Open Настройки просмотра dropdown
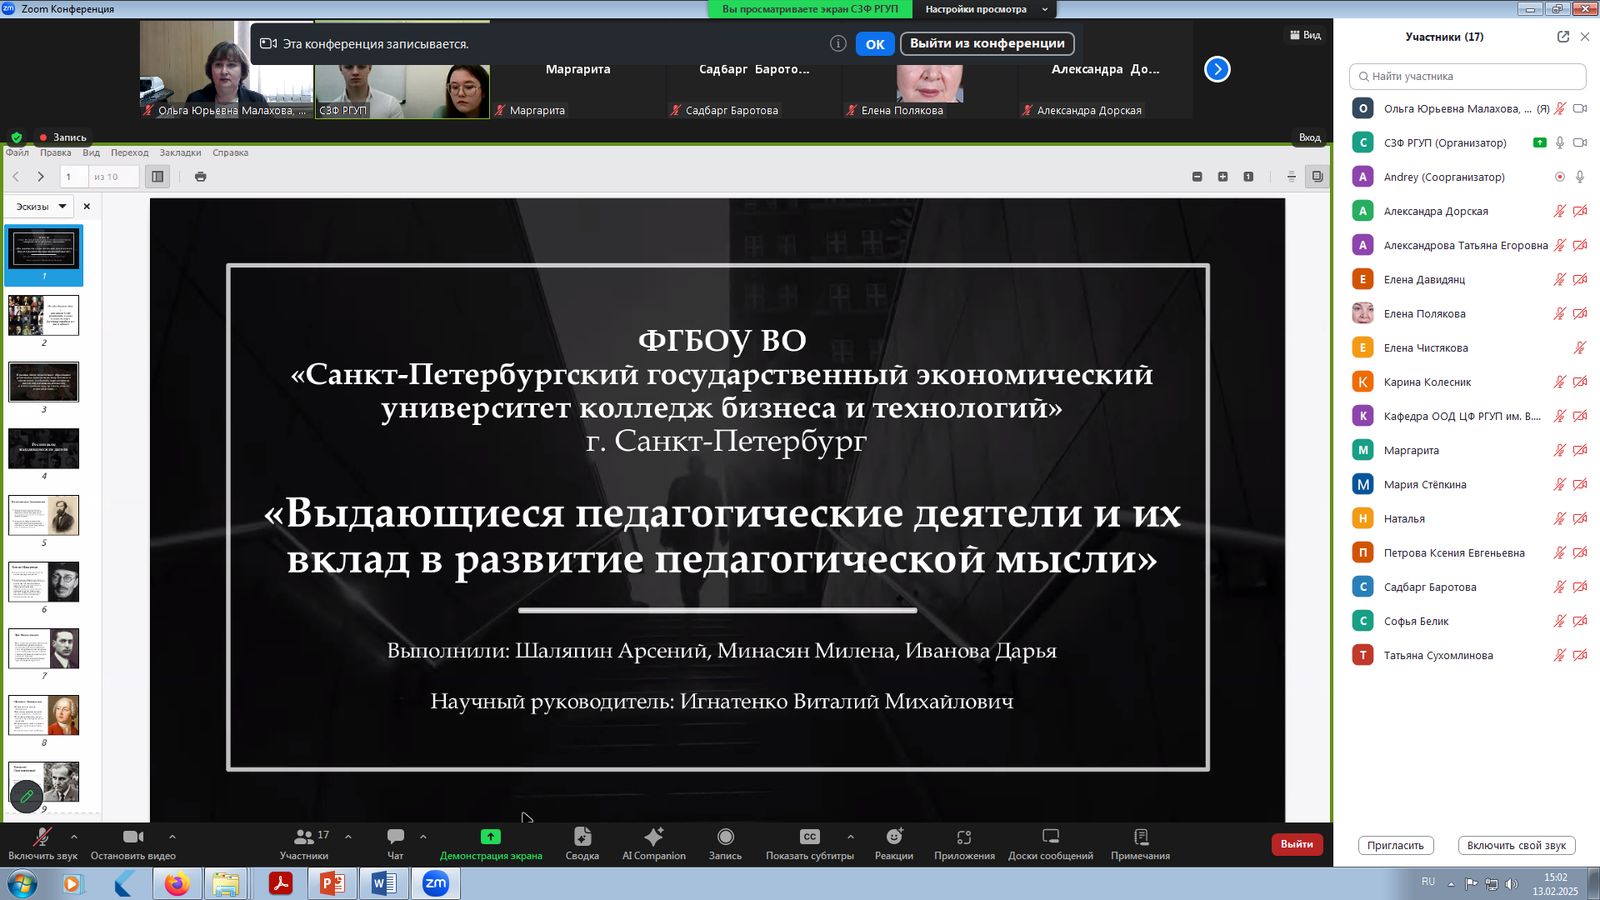 [987, 9]
